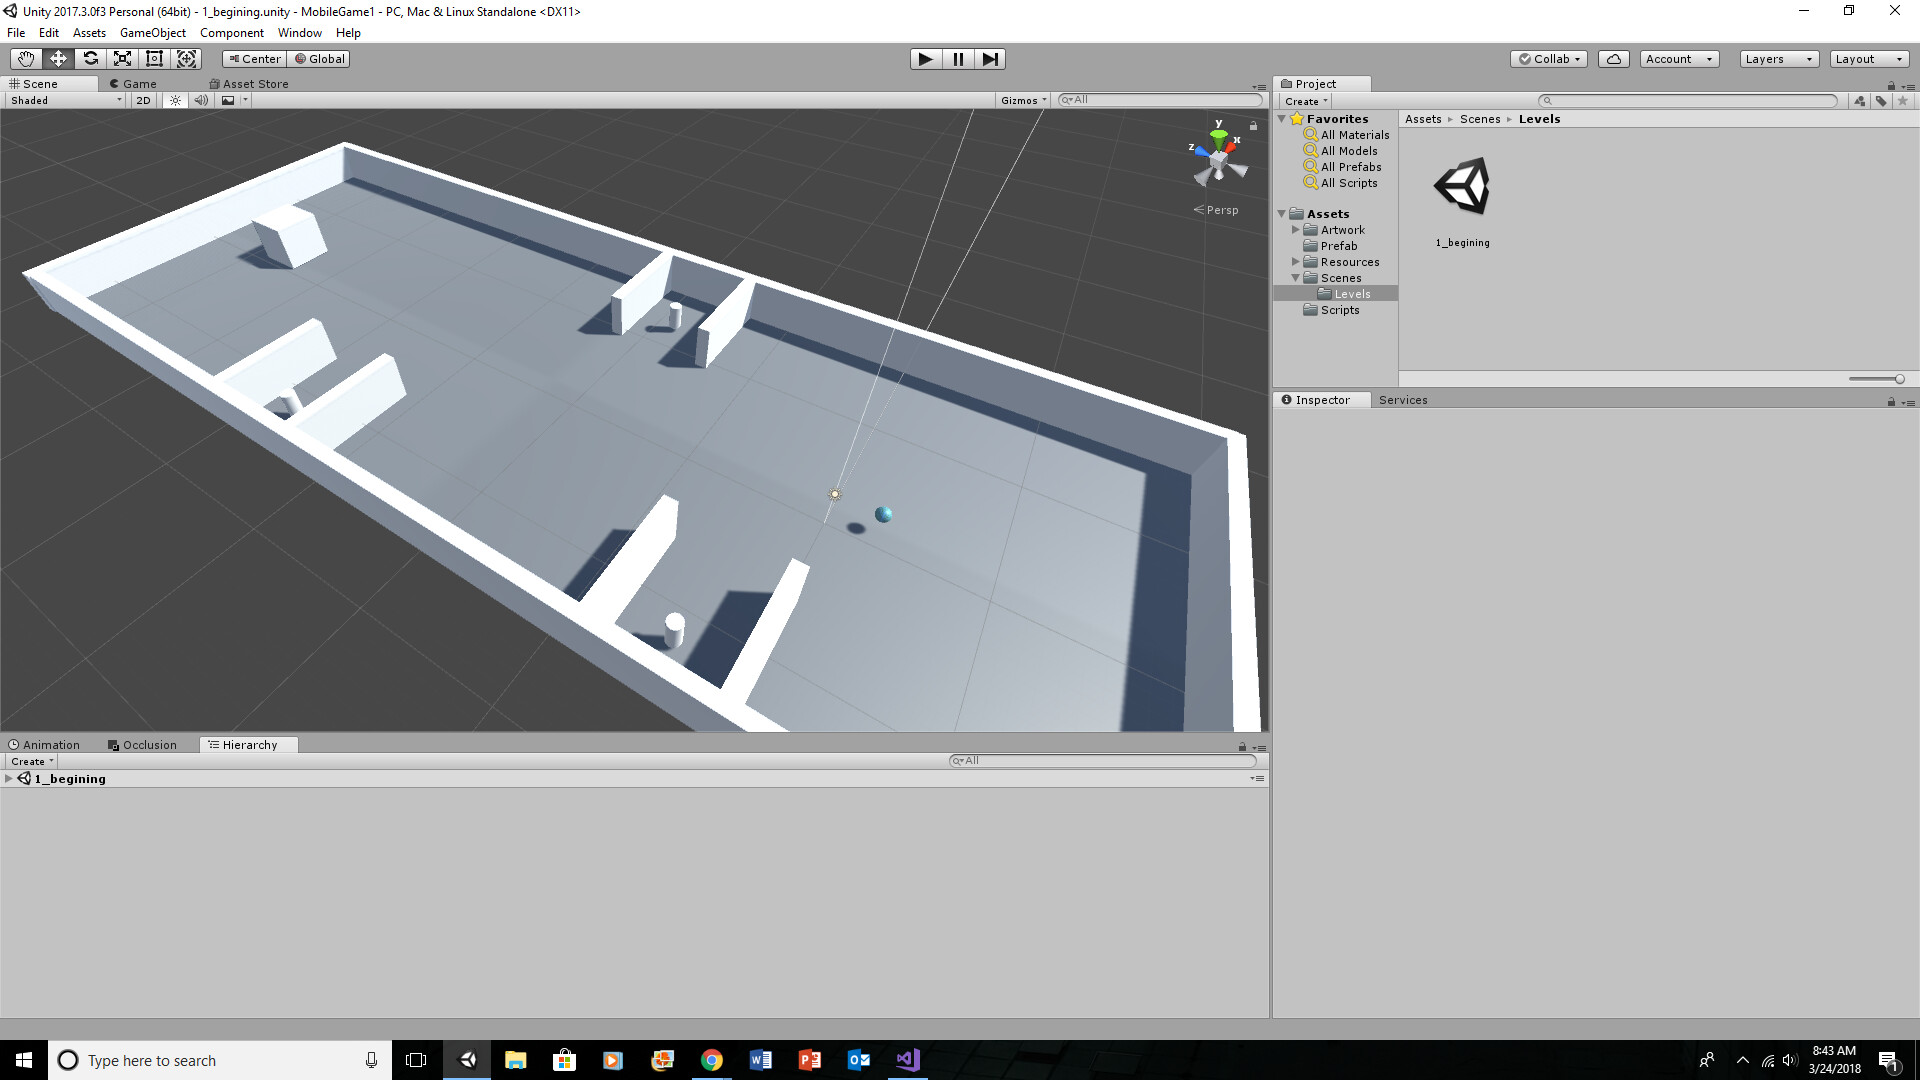Select the Rect Transform tool
The image size is (1920, 1080).
154,59
